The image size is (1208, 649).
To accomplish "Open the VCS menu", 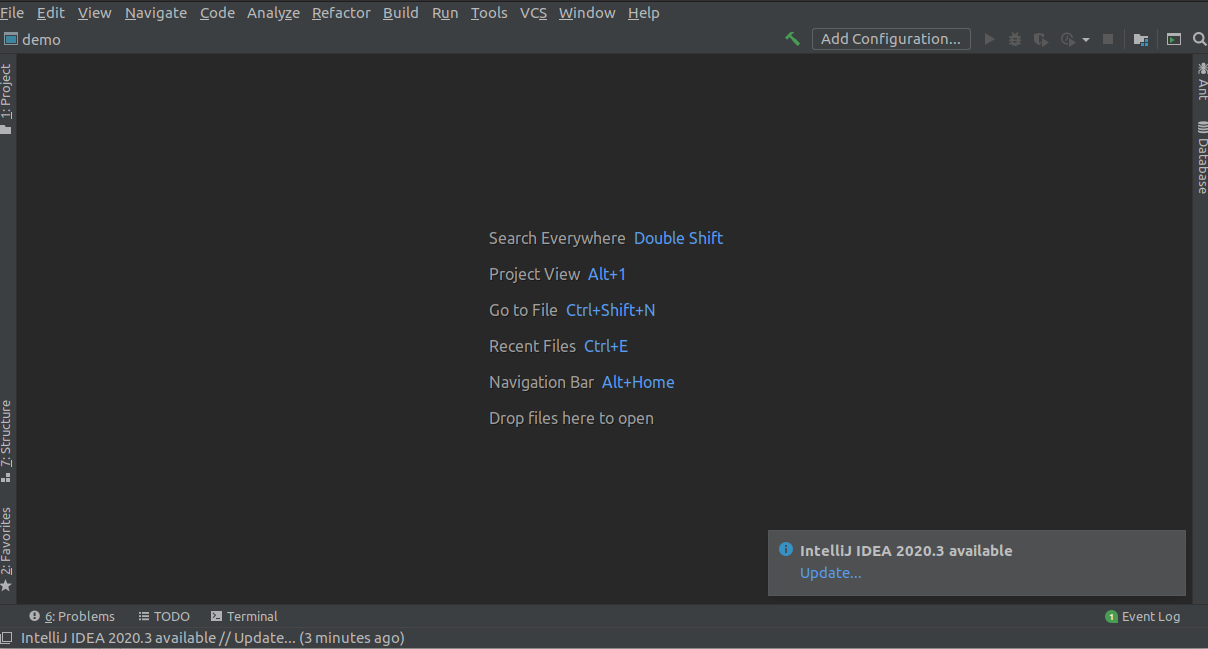I will pos(533,13).
